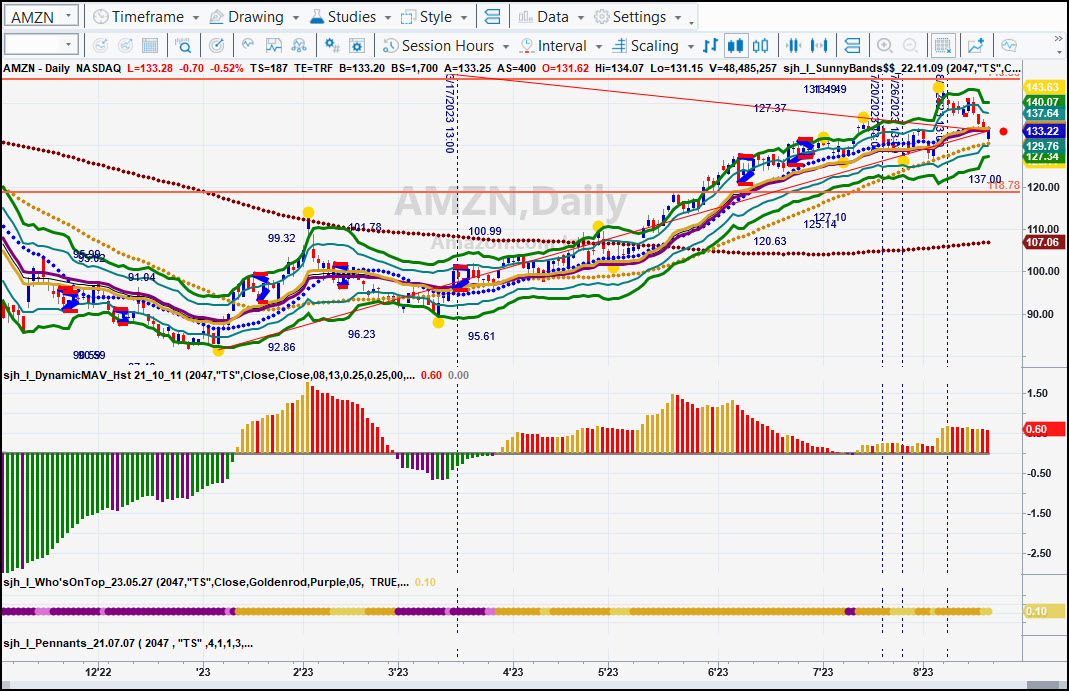Click the first greyed chart-plus icon
The height and width of the screenshot is (691, 1069).
click(100, 46)
